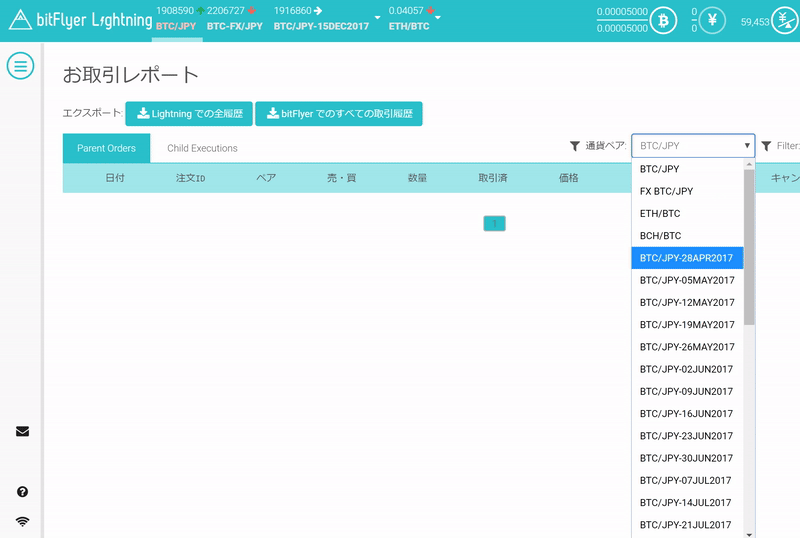Pick BTC/JPY-09JUN2017 from the list
800x538 pixels.
tap(687, 392)
